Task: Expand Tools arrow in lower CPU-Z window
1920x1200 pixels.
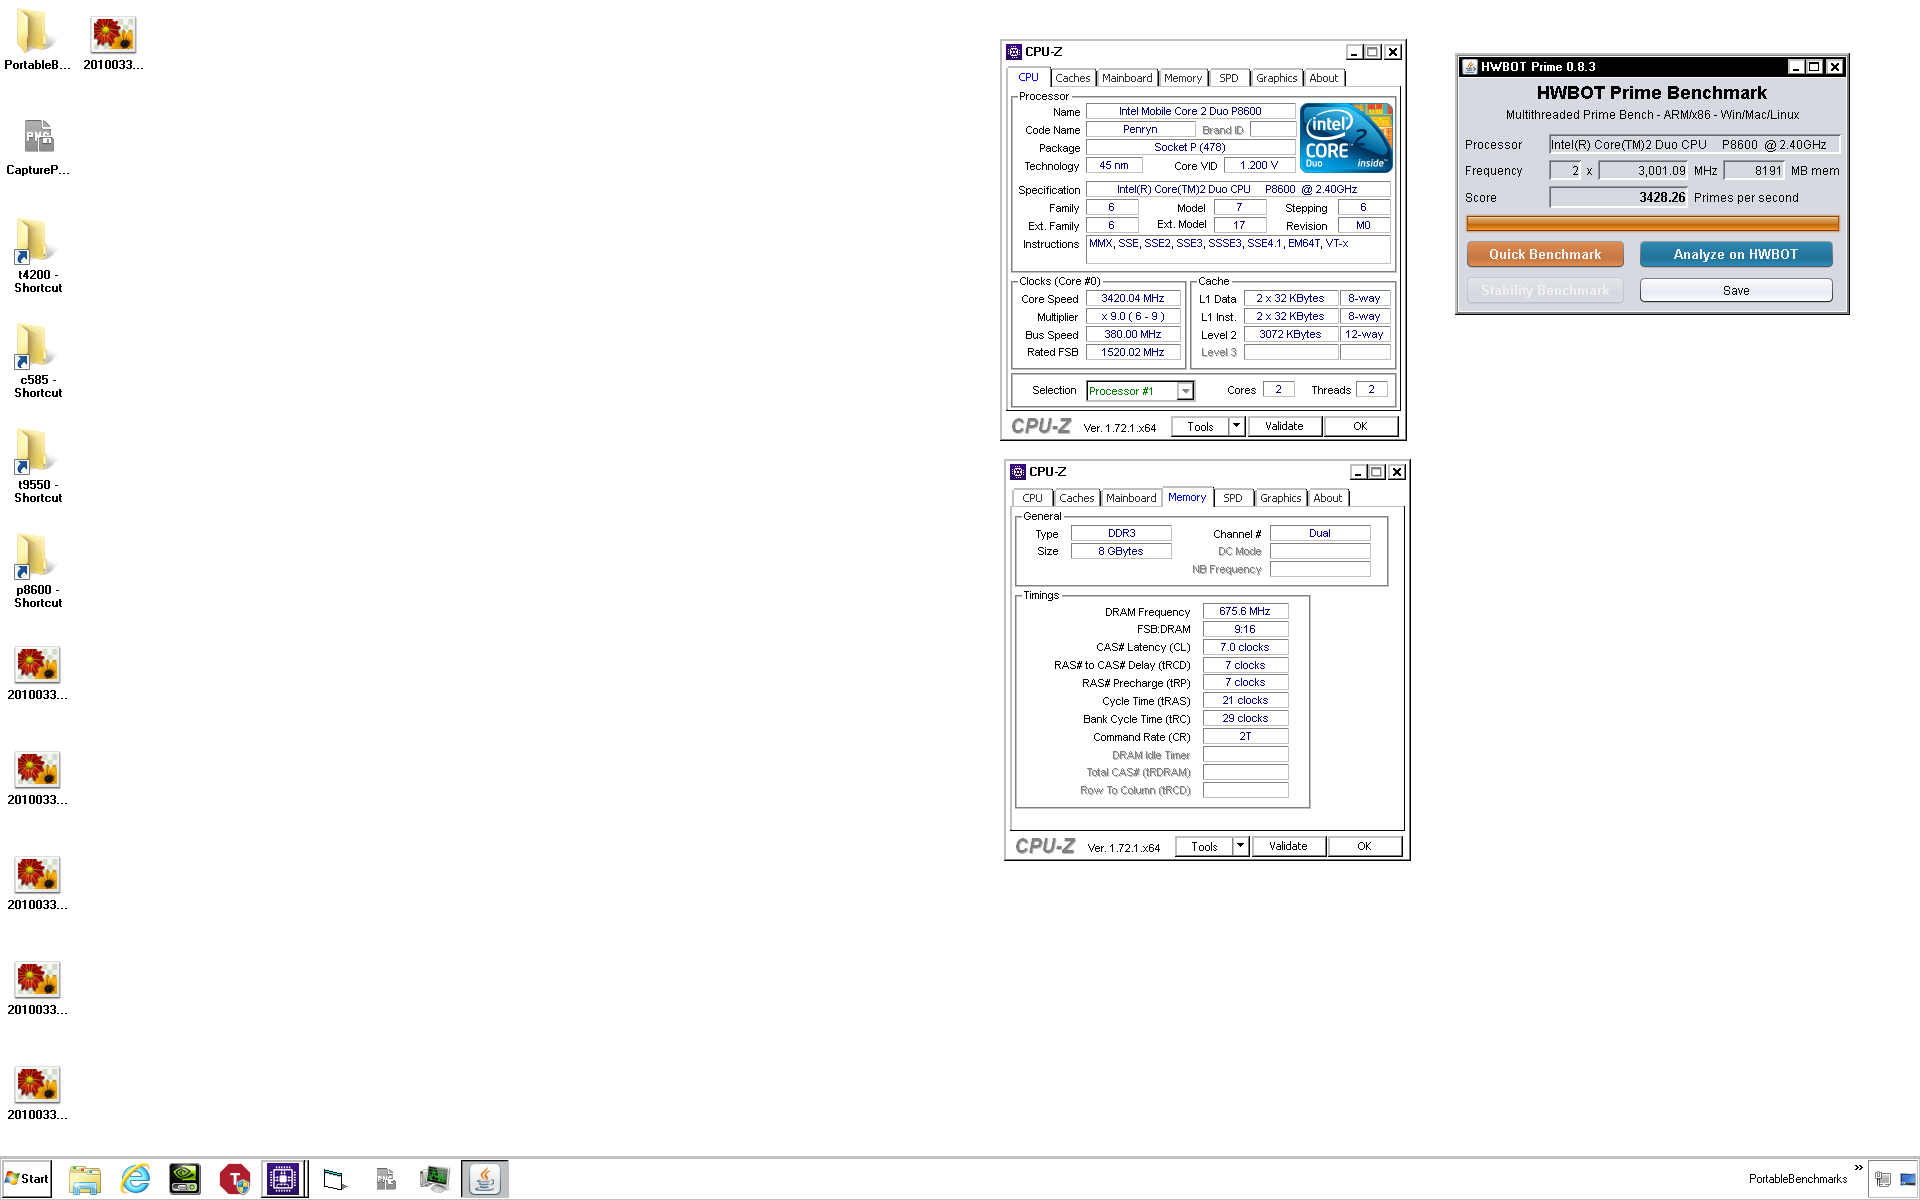Action: (x=1240, y=846)
